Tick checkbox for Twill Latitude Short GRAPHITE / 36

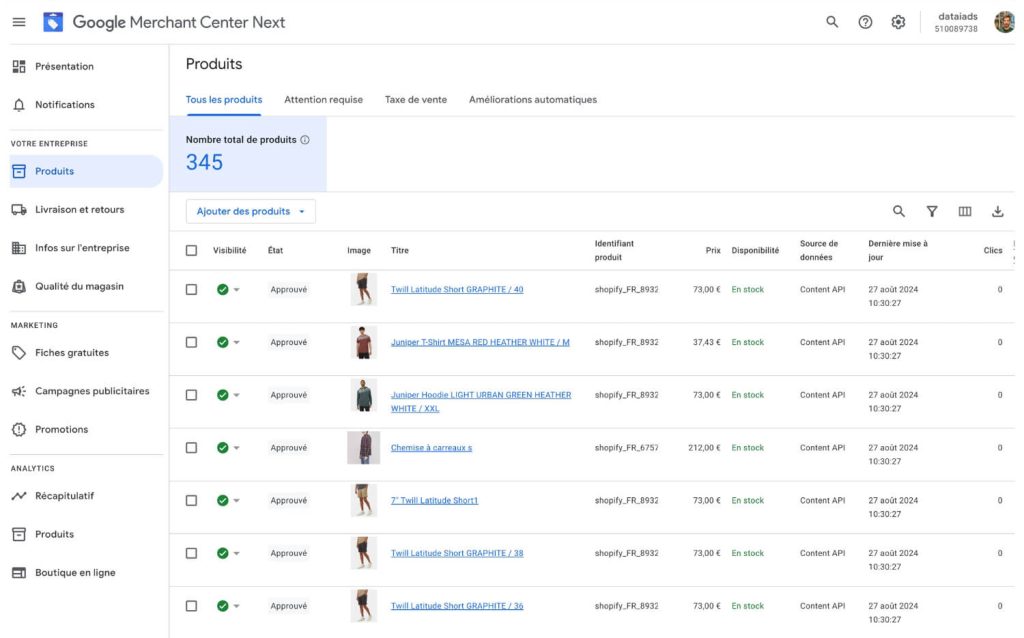click(191, 606)
